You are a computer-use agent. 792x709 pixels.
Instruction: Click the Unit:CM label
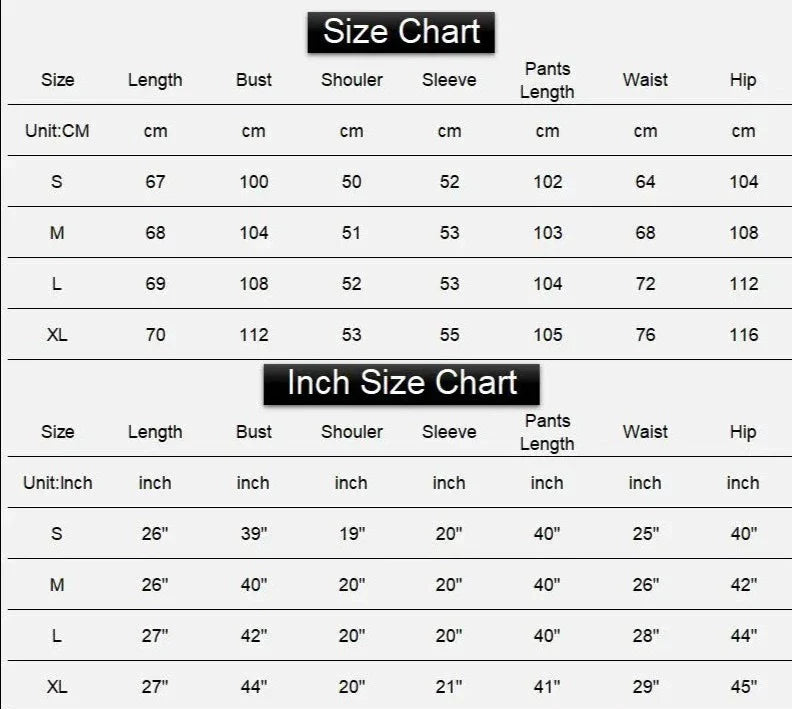point(57,131)
